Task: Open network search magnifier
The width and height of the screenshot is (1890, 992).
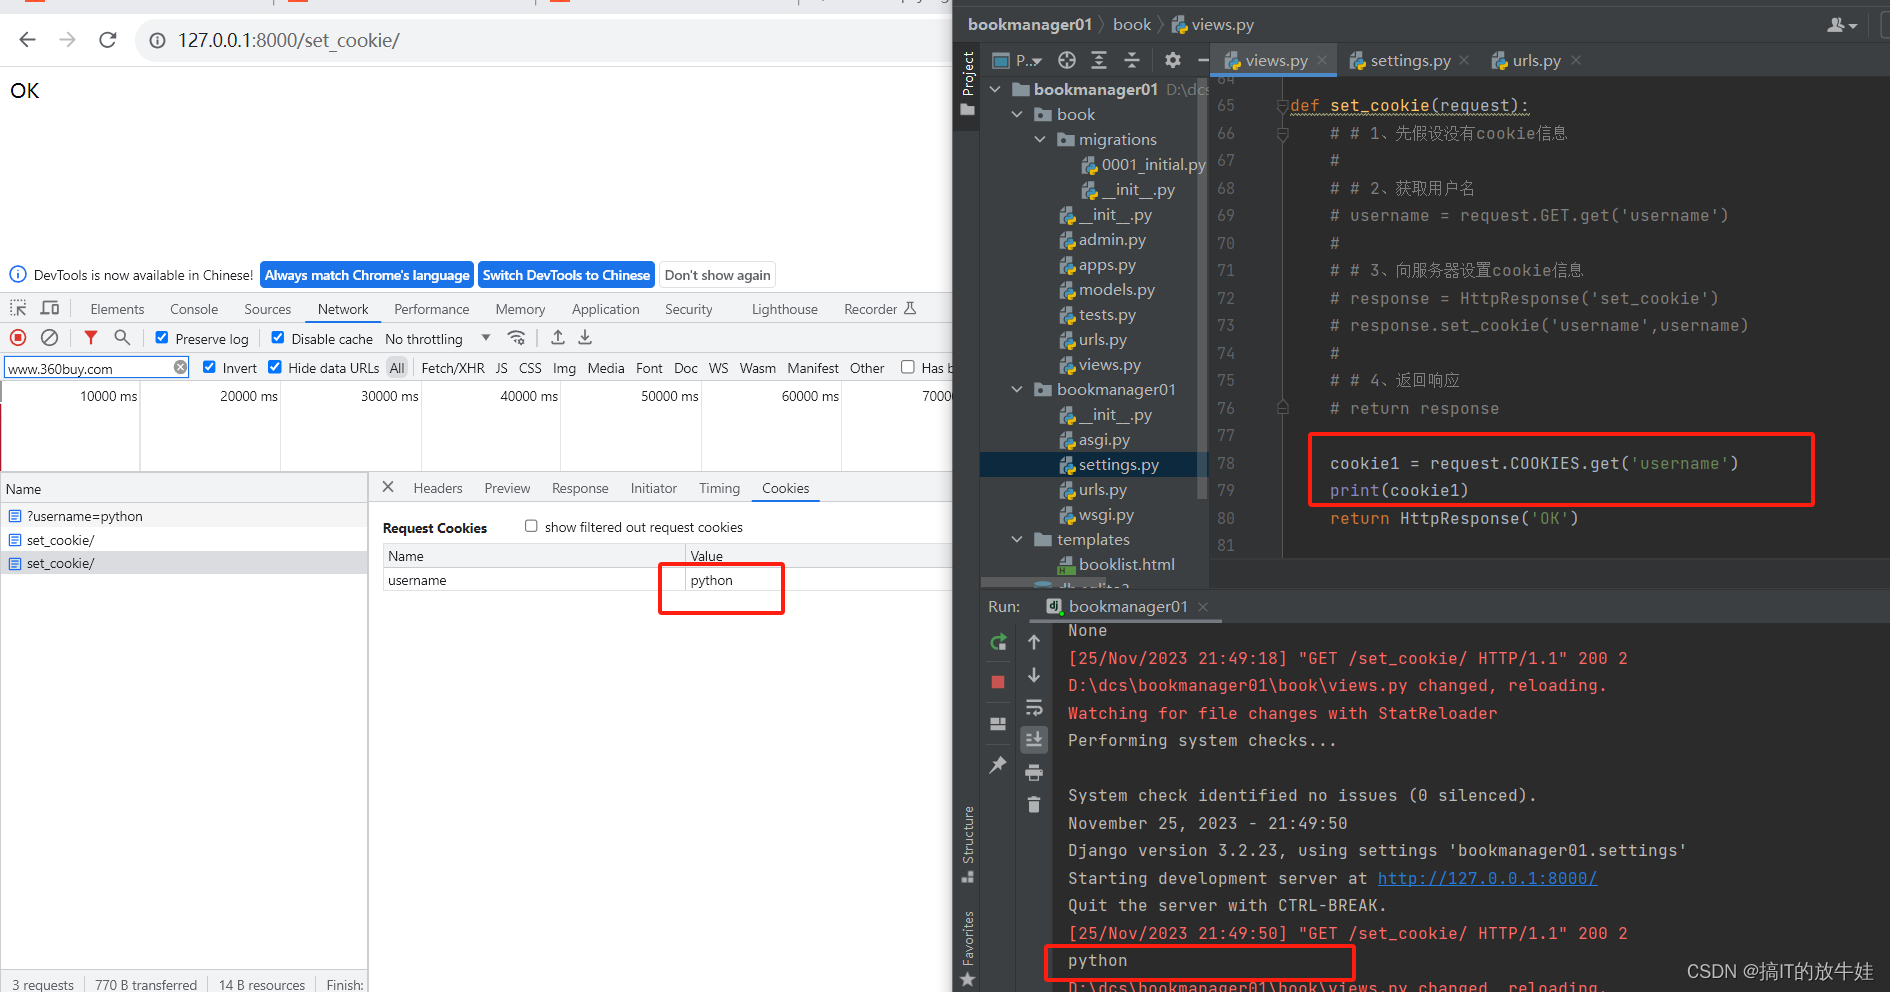Action: [122, 338]
